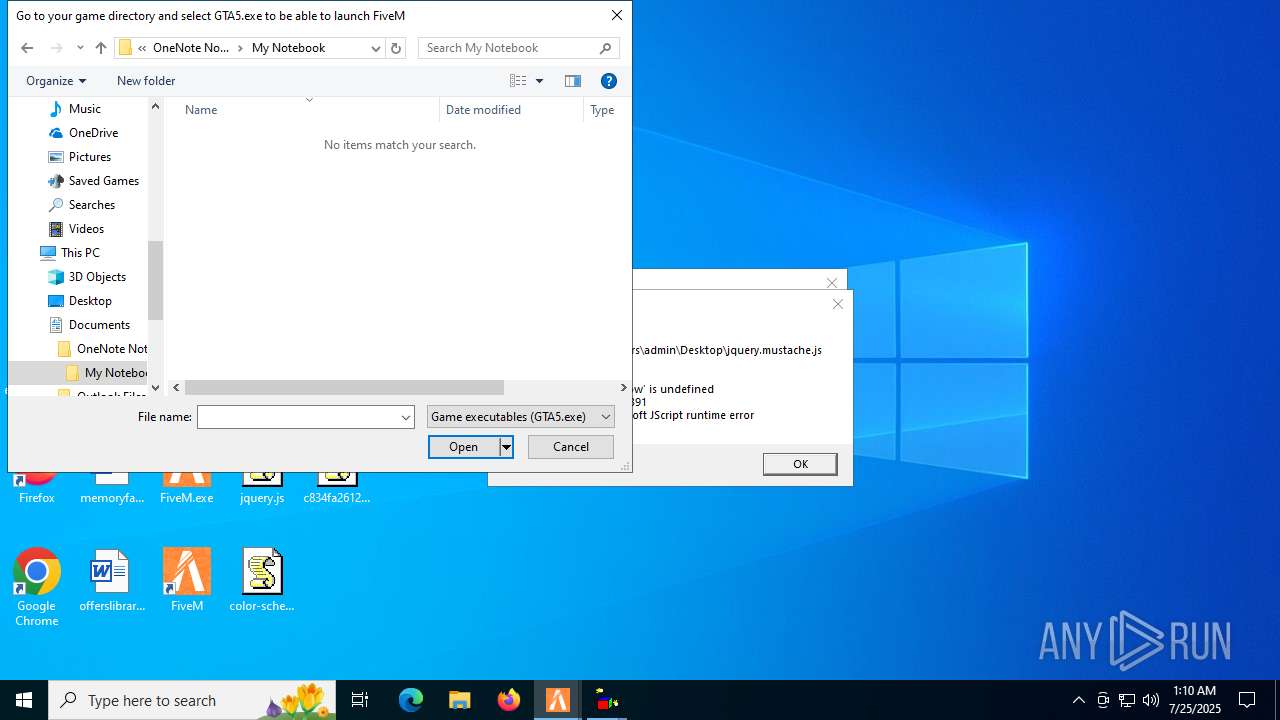Select Desktop in navigation pane
The width and height of the screenshot is (1280, 720).
tap(90, 301)
